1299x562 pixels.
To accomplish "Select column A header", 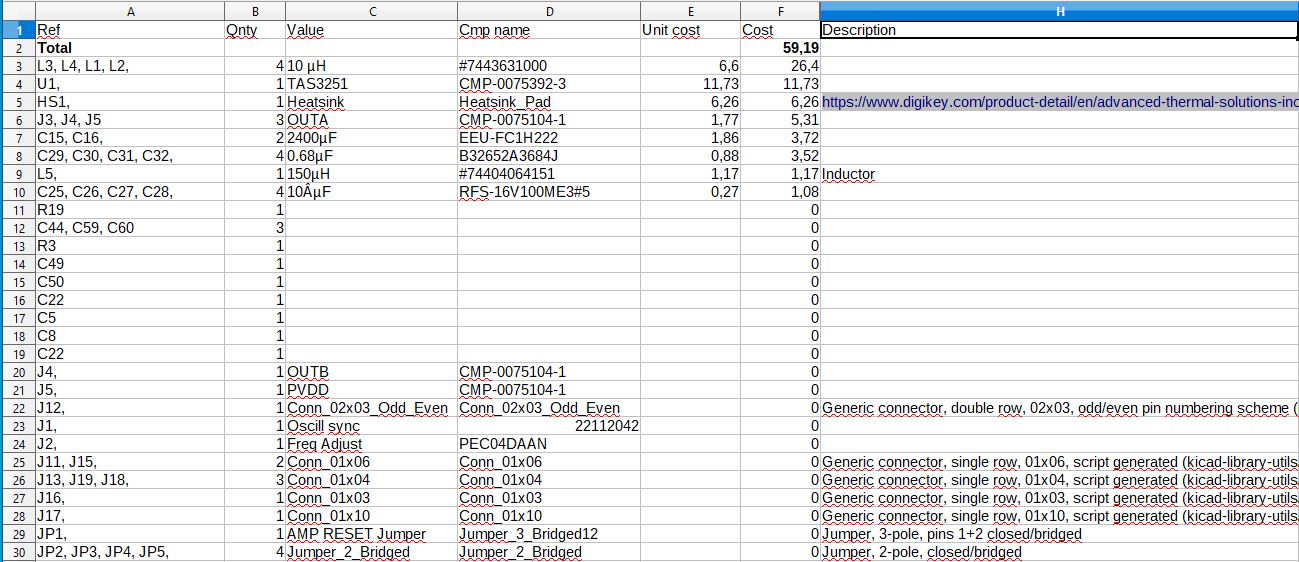I will [130, 10].
